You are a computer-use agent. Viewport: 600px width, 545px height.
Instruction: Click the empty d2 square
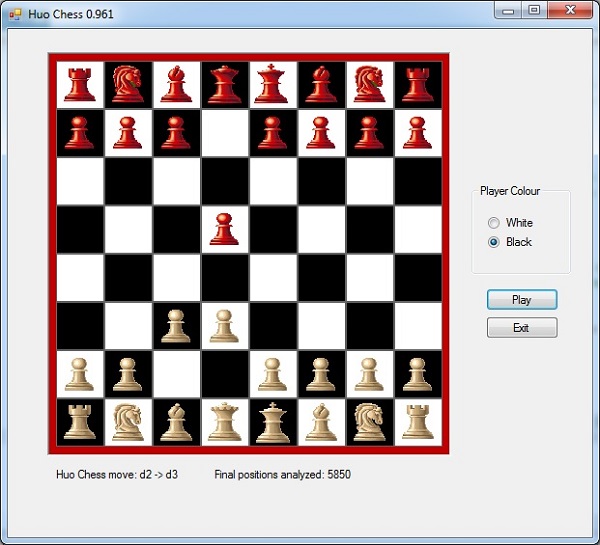[x=225, y=374]
